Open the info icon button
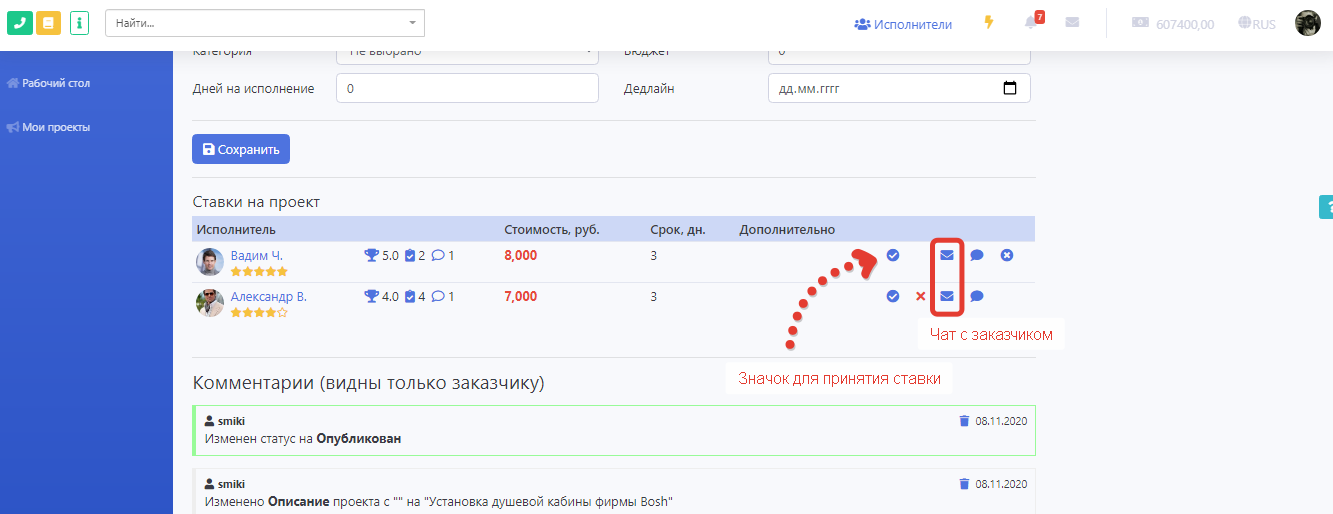 (x=80, y=23)
